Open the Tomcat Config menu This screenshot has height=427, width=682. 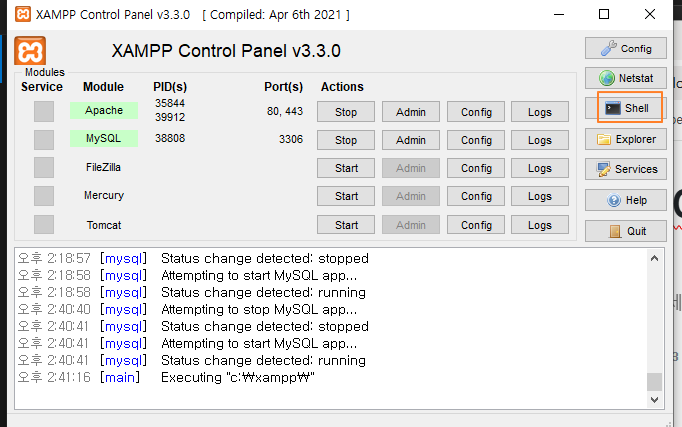coord(476,225)
